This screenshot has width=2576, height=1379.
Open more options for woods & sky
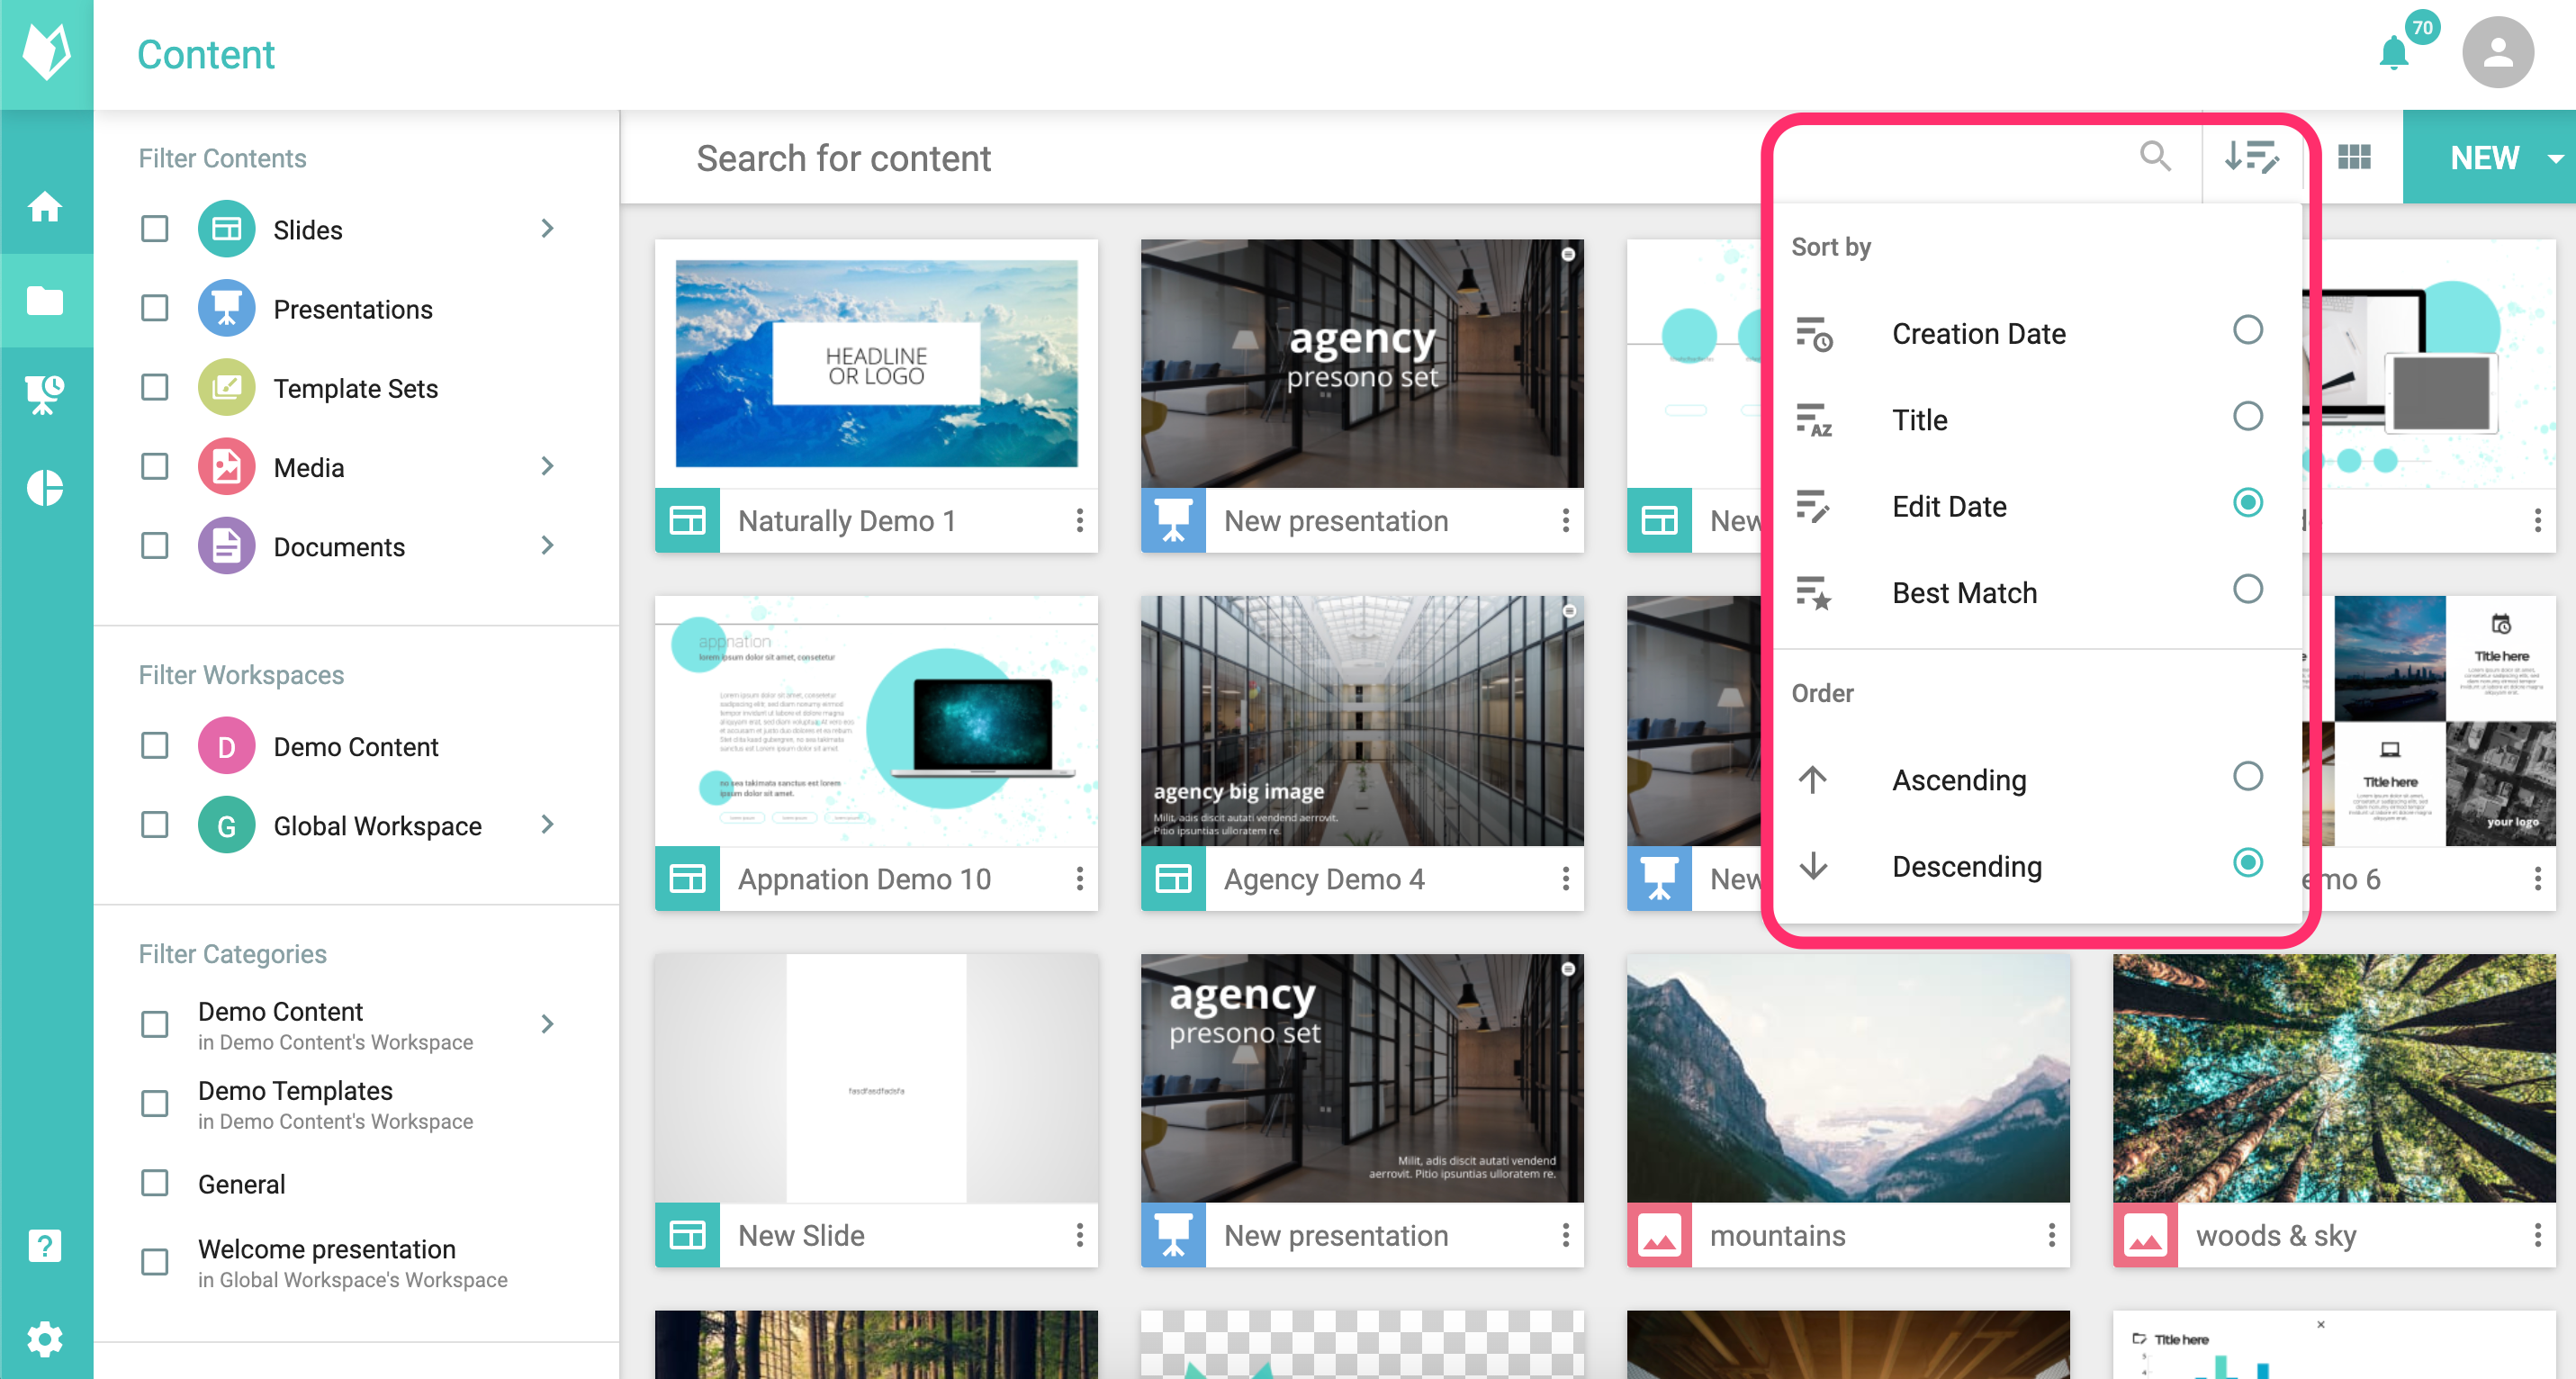point(2538,1235)
